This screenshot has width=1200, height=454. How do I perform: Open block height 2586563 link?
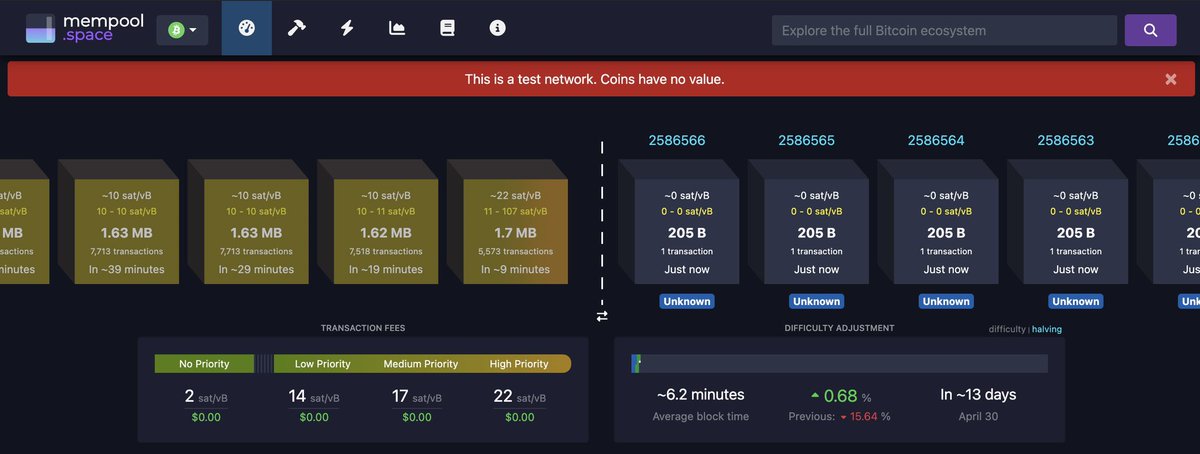point(1066,140)
